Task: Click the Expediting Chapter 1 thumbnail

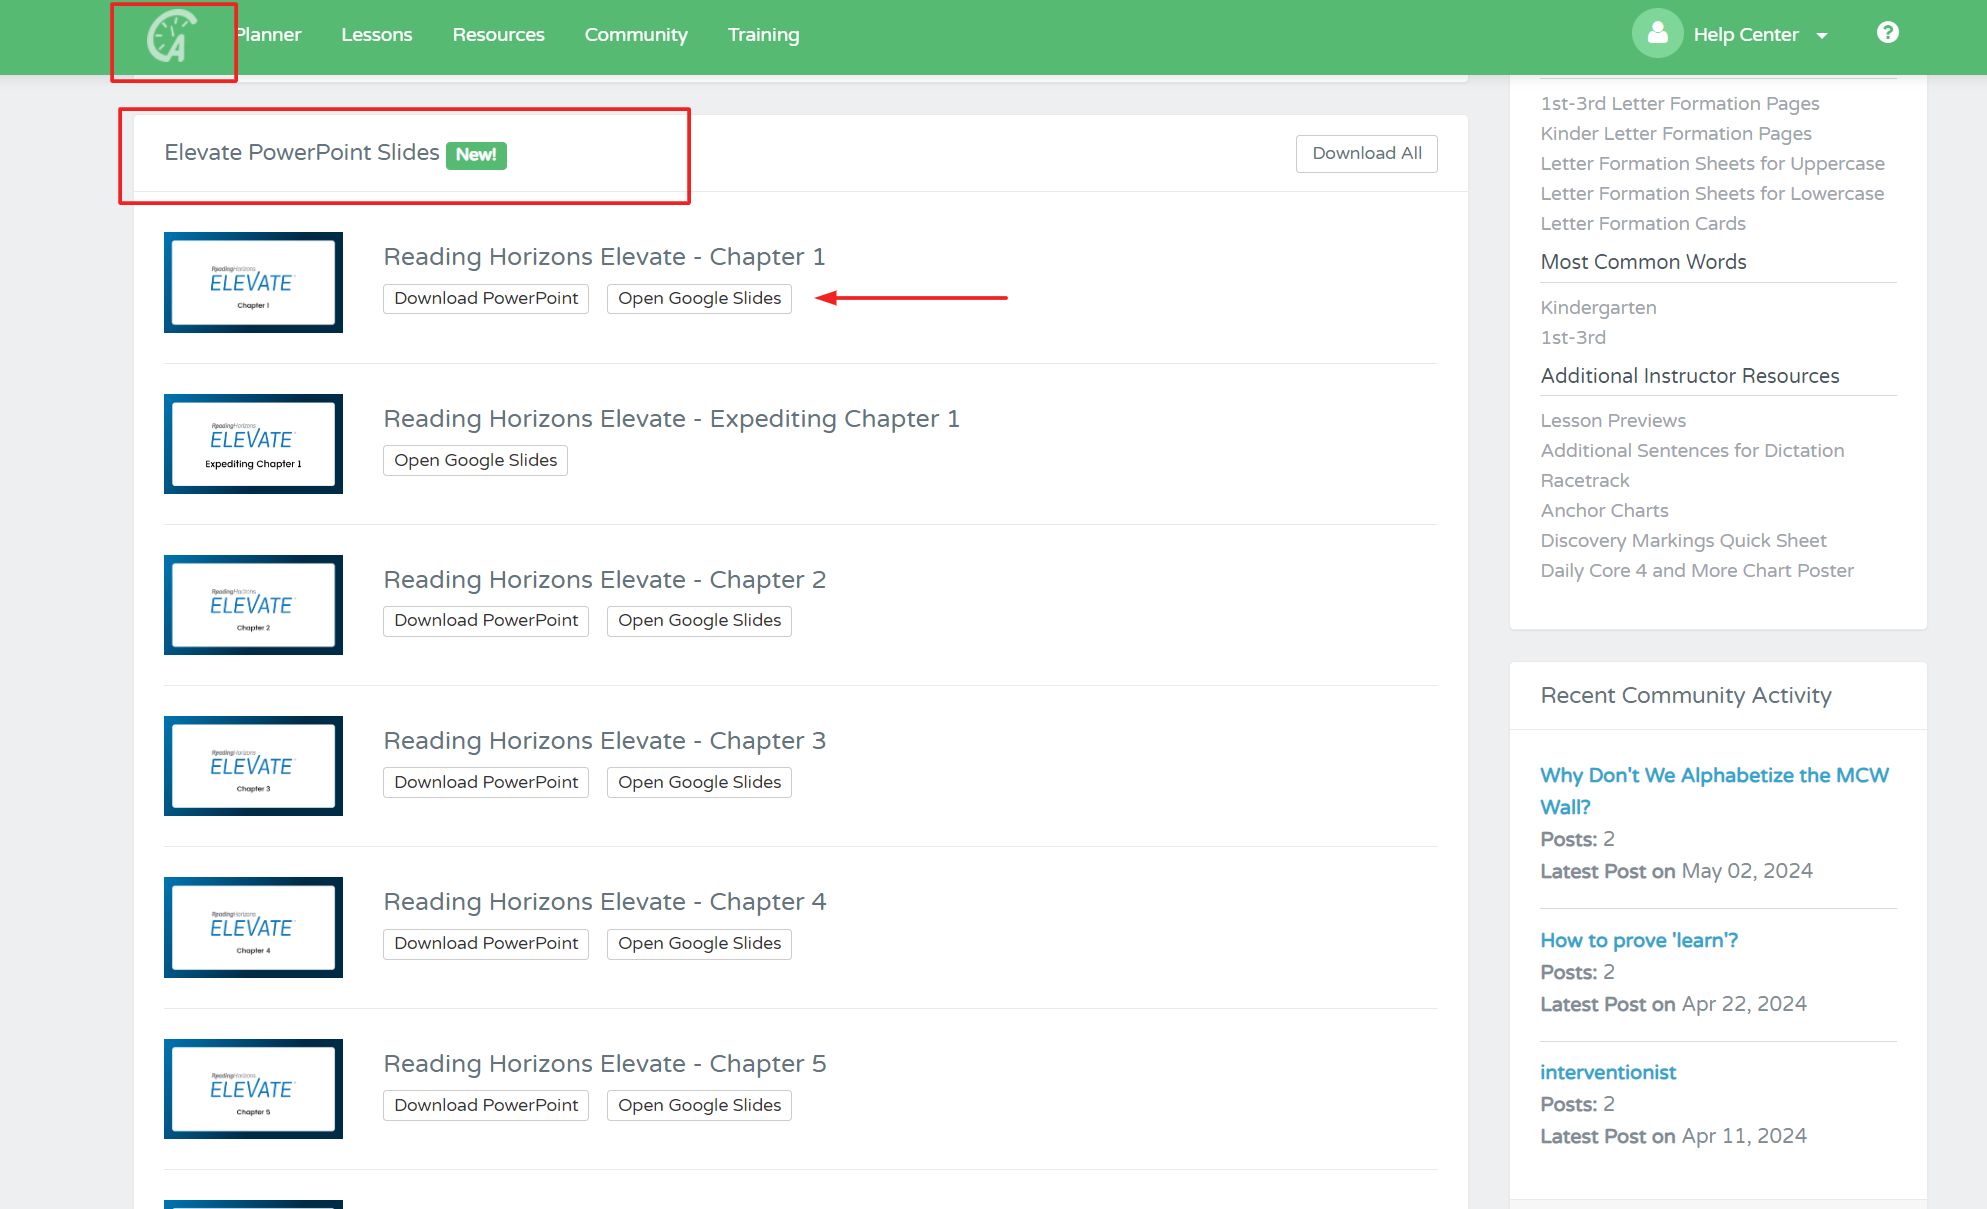Action: coord(253,444)
